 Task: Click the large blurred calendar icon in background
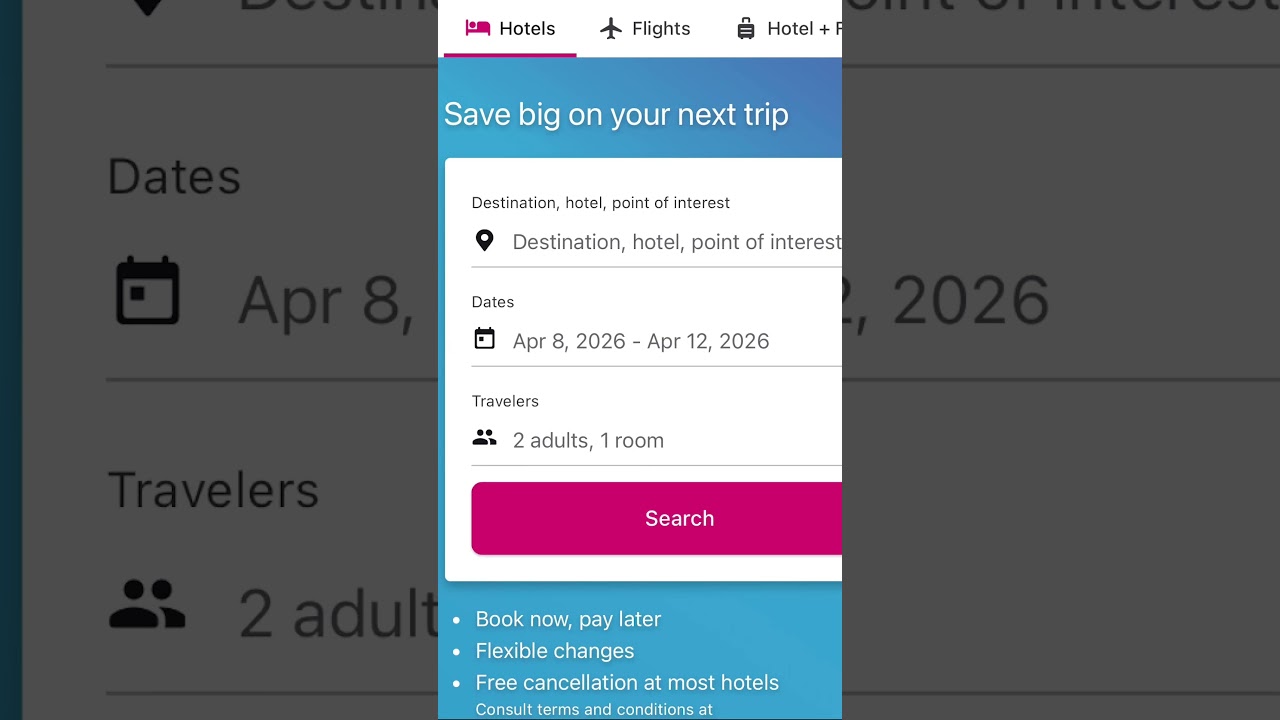(148, 291)
